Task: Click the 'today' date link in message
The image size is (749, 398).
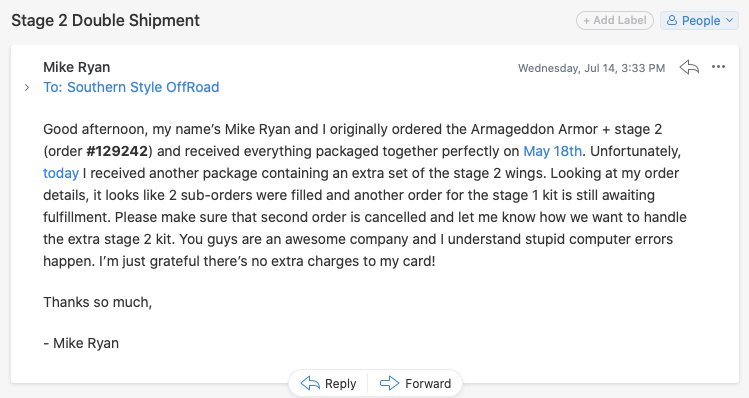Action: point(61,173)
